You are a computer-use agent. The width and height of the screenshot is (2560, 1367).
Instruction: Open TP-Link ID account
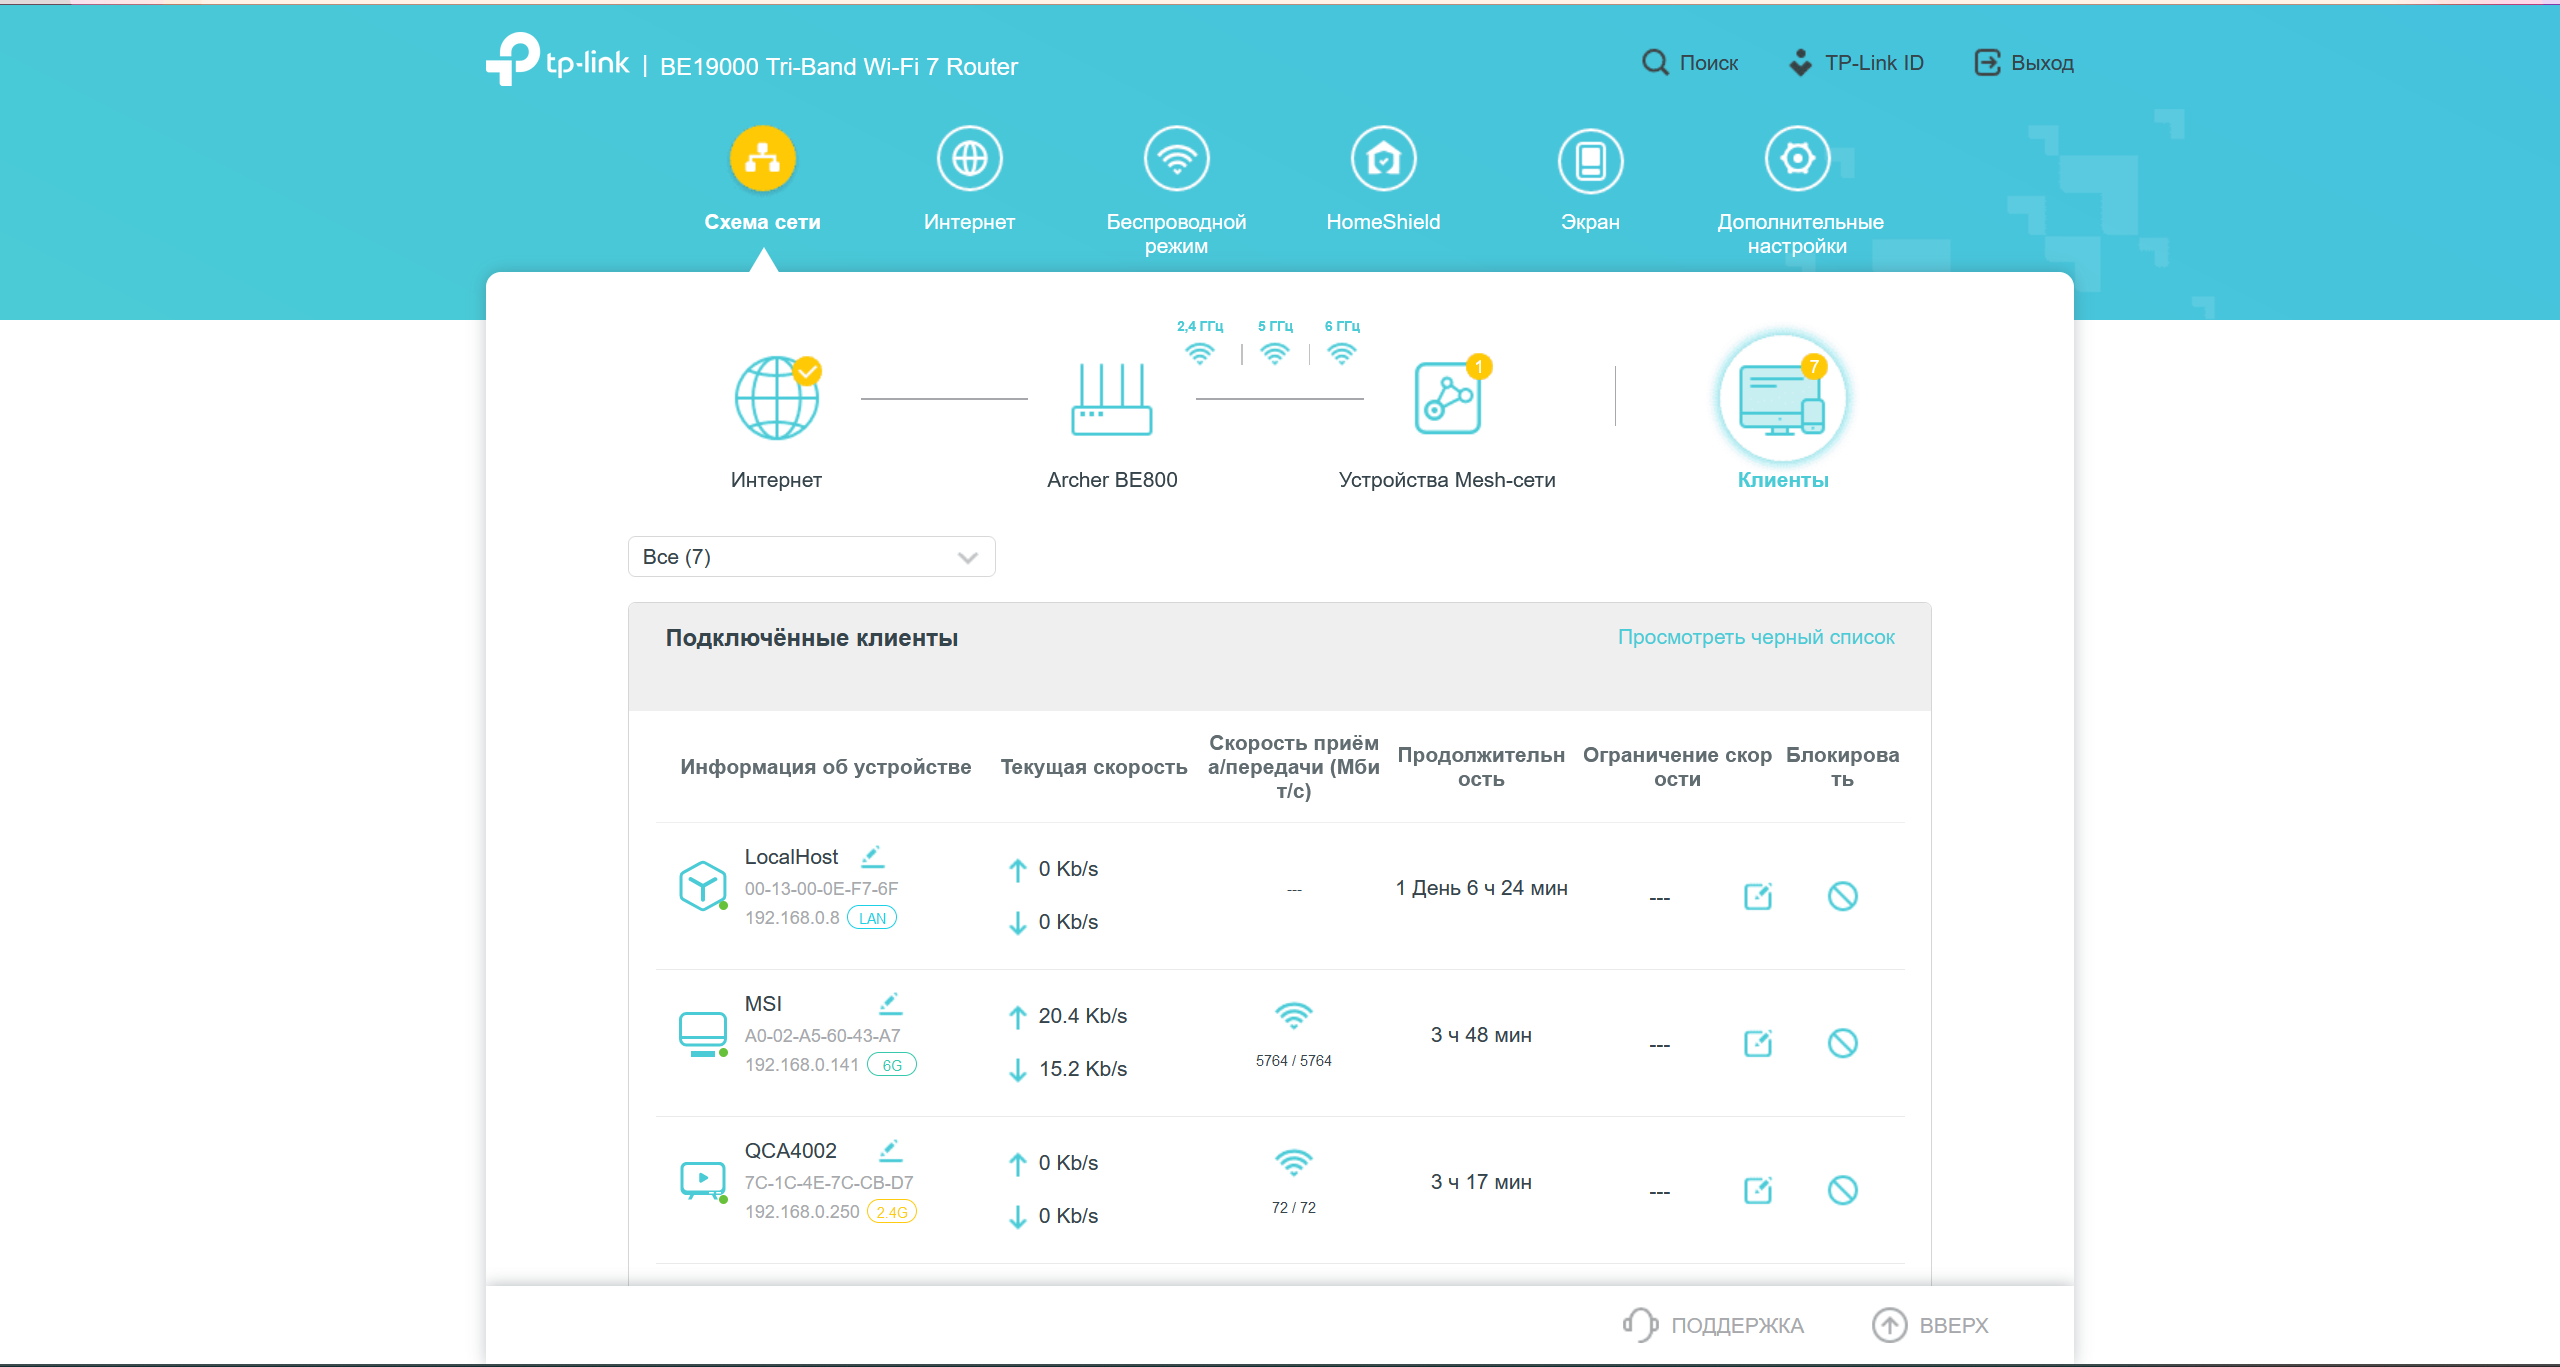pos(1856,63)
